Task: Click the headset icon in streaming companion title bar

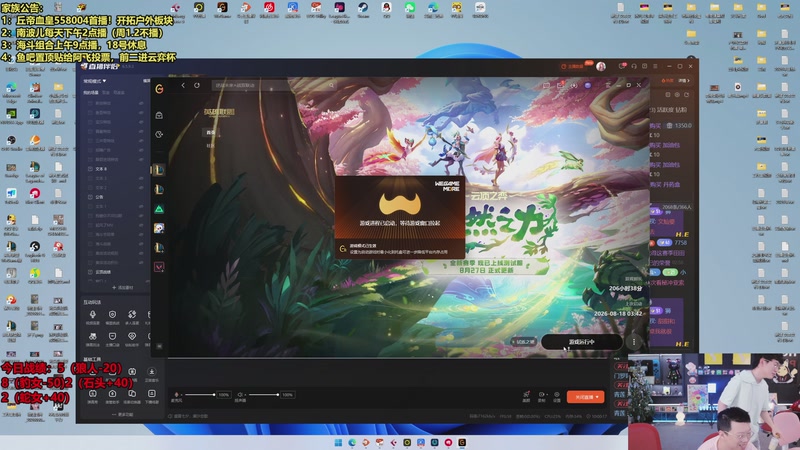Action: [633, 66]
